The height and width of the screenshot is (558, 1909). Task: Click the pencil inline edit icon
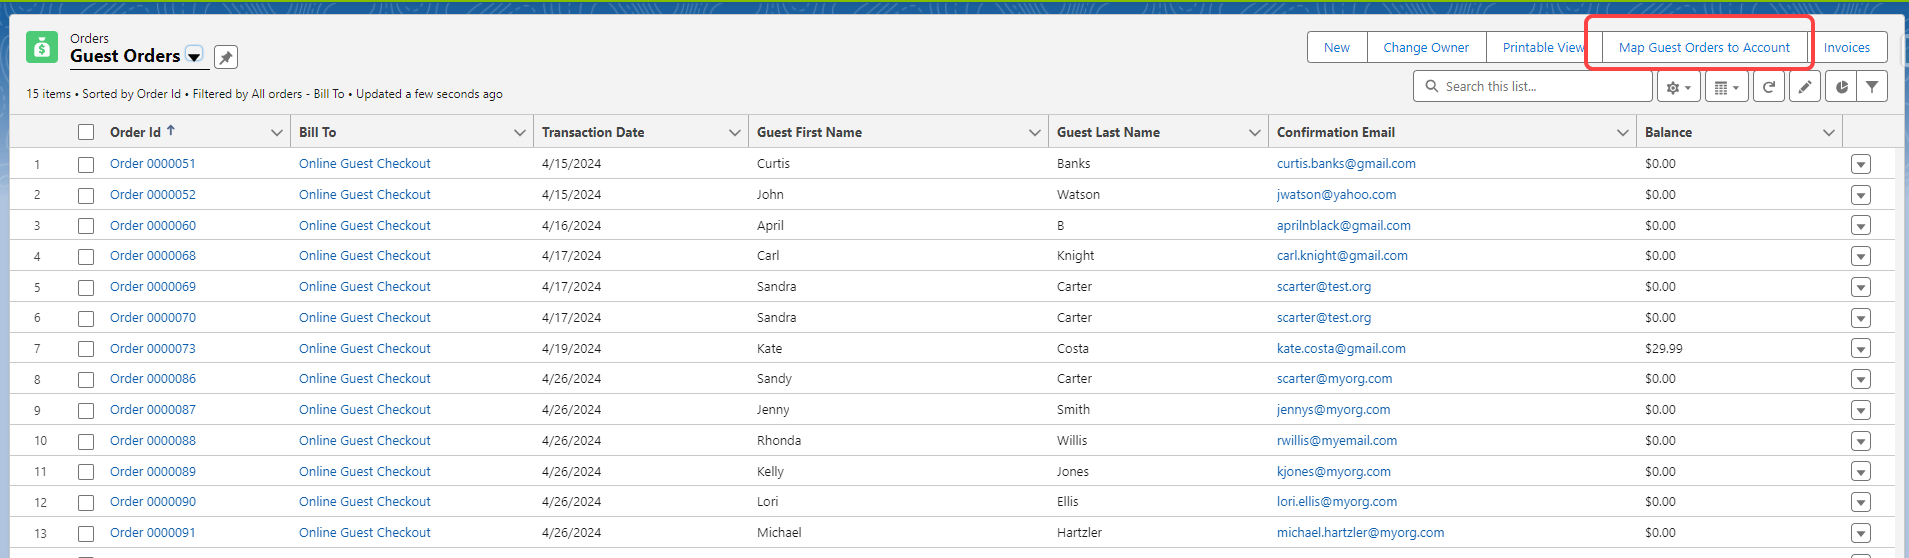(x=1804, y=87)
